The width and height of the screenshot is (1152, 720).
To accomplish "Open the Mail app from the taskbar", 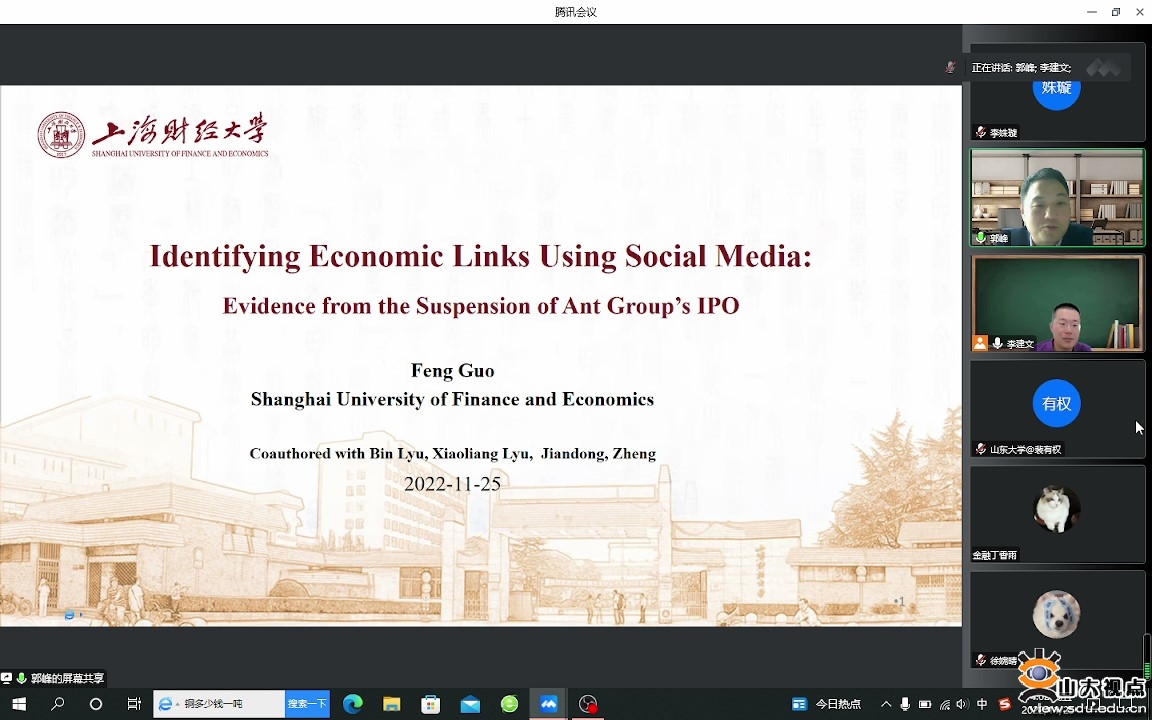I will [x=470, y=704].
